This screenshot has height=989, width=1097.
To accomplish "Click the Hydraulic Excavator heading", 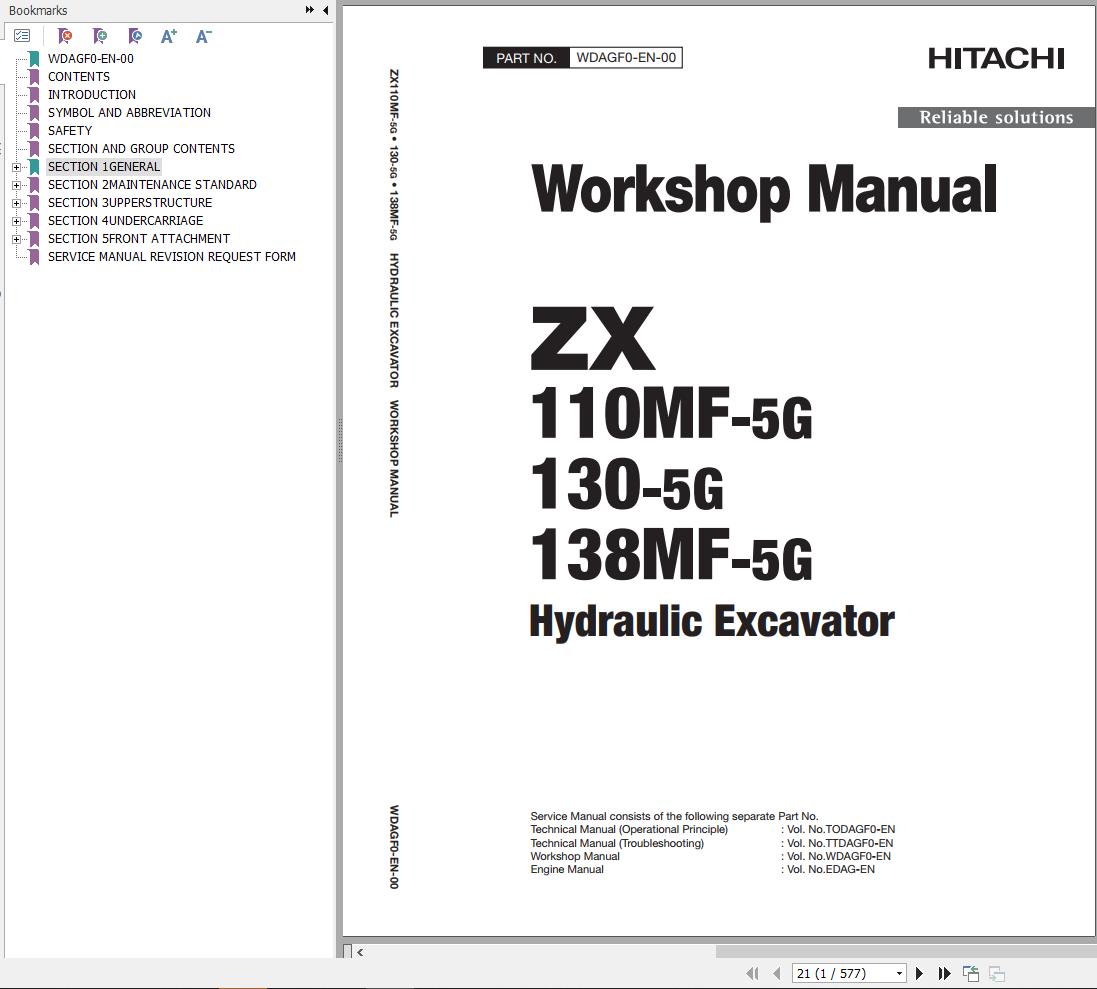I will tap(712, 621).
